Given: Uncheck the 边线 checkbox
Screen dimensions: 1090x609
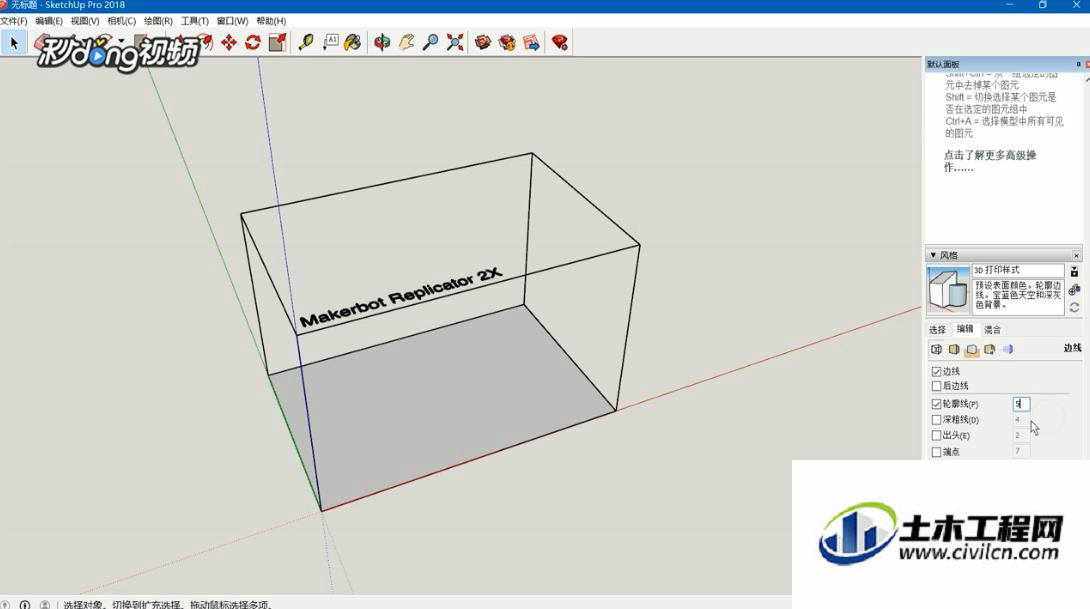Looking at the screenshot, I should pyautogui.click(x=936, y=372).
